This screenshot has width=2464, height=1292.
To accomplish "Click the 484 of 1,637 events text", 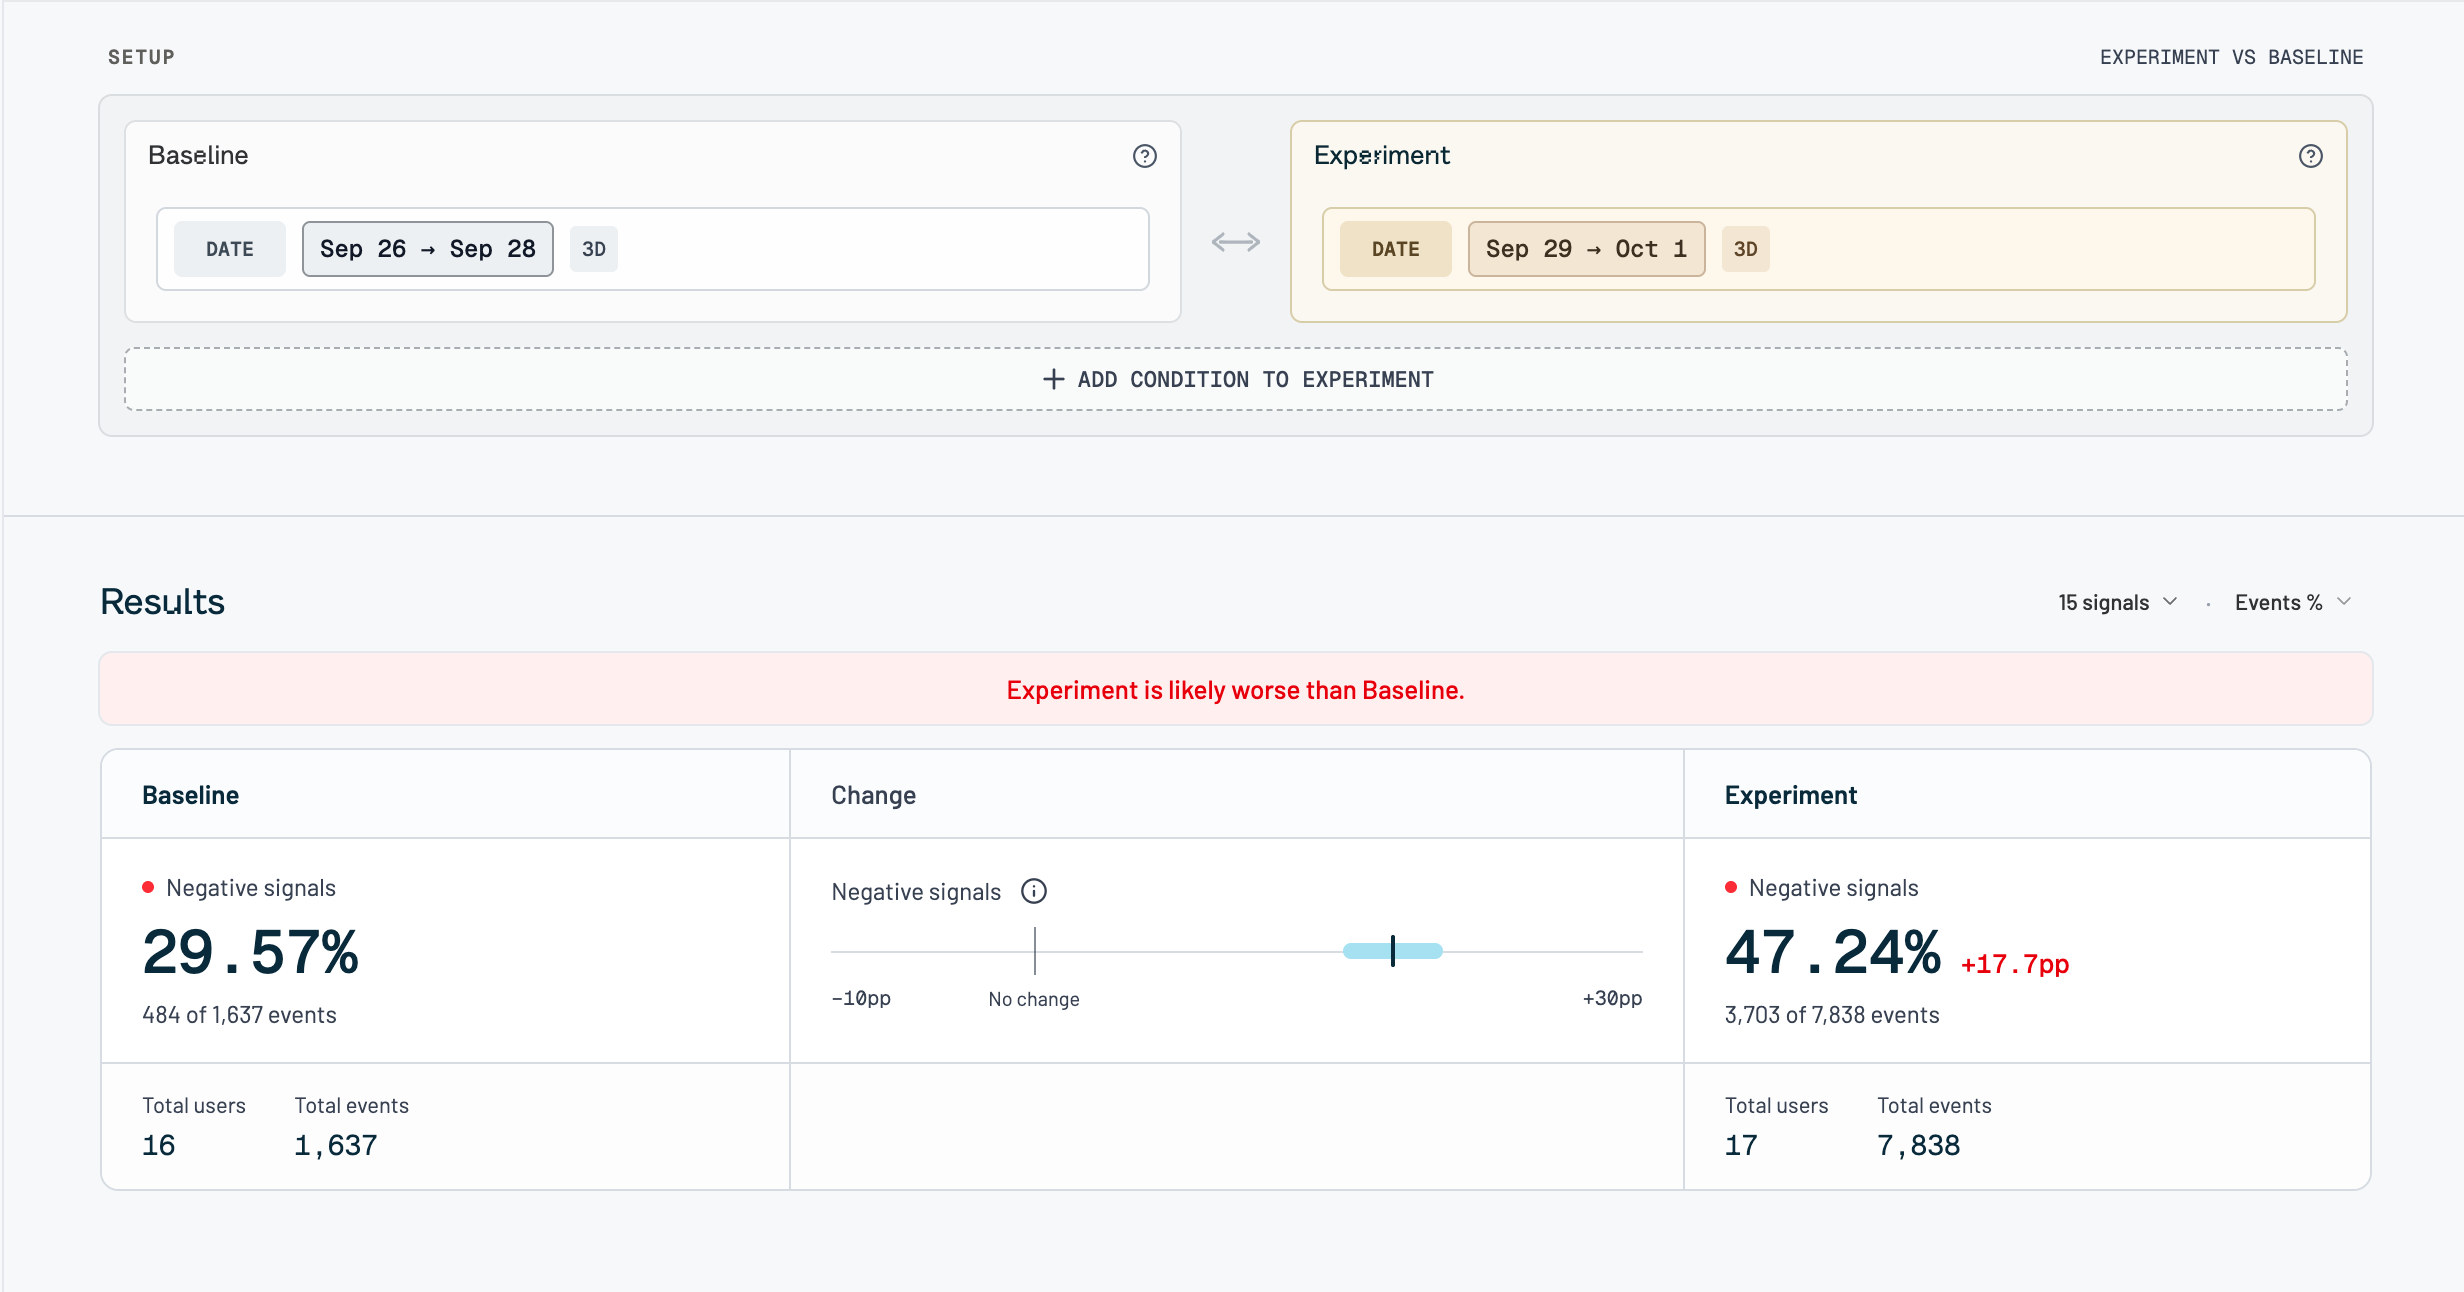I will pos(239,1015).
